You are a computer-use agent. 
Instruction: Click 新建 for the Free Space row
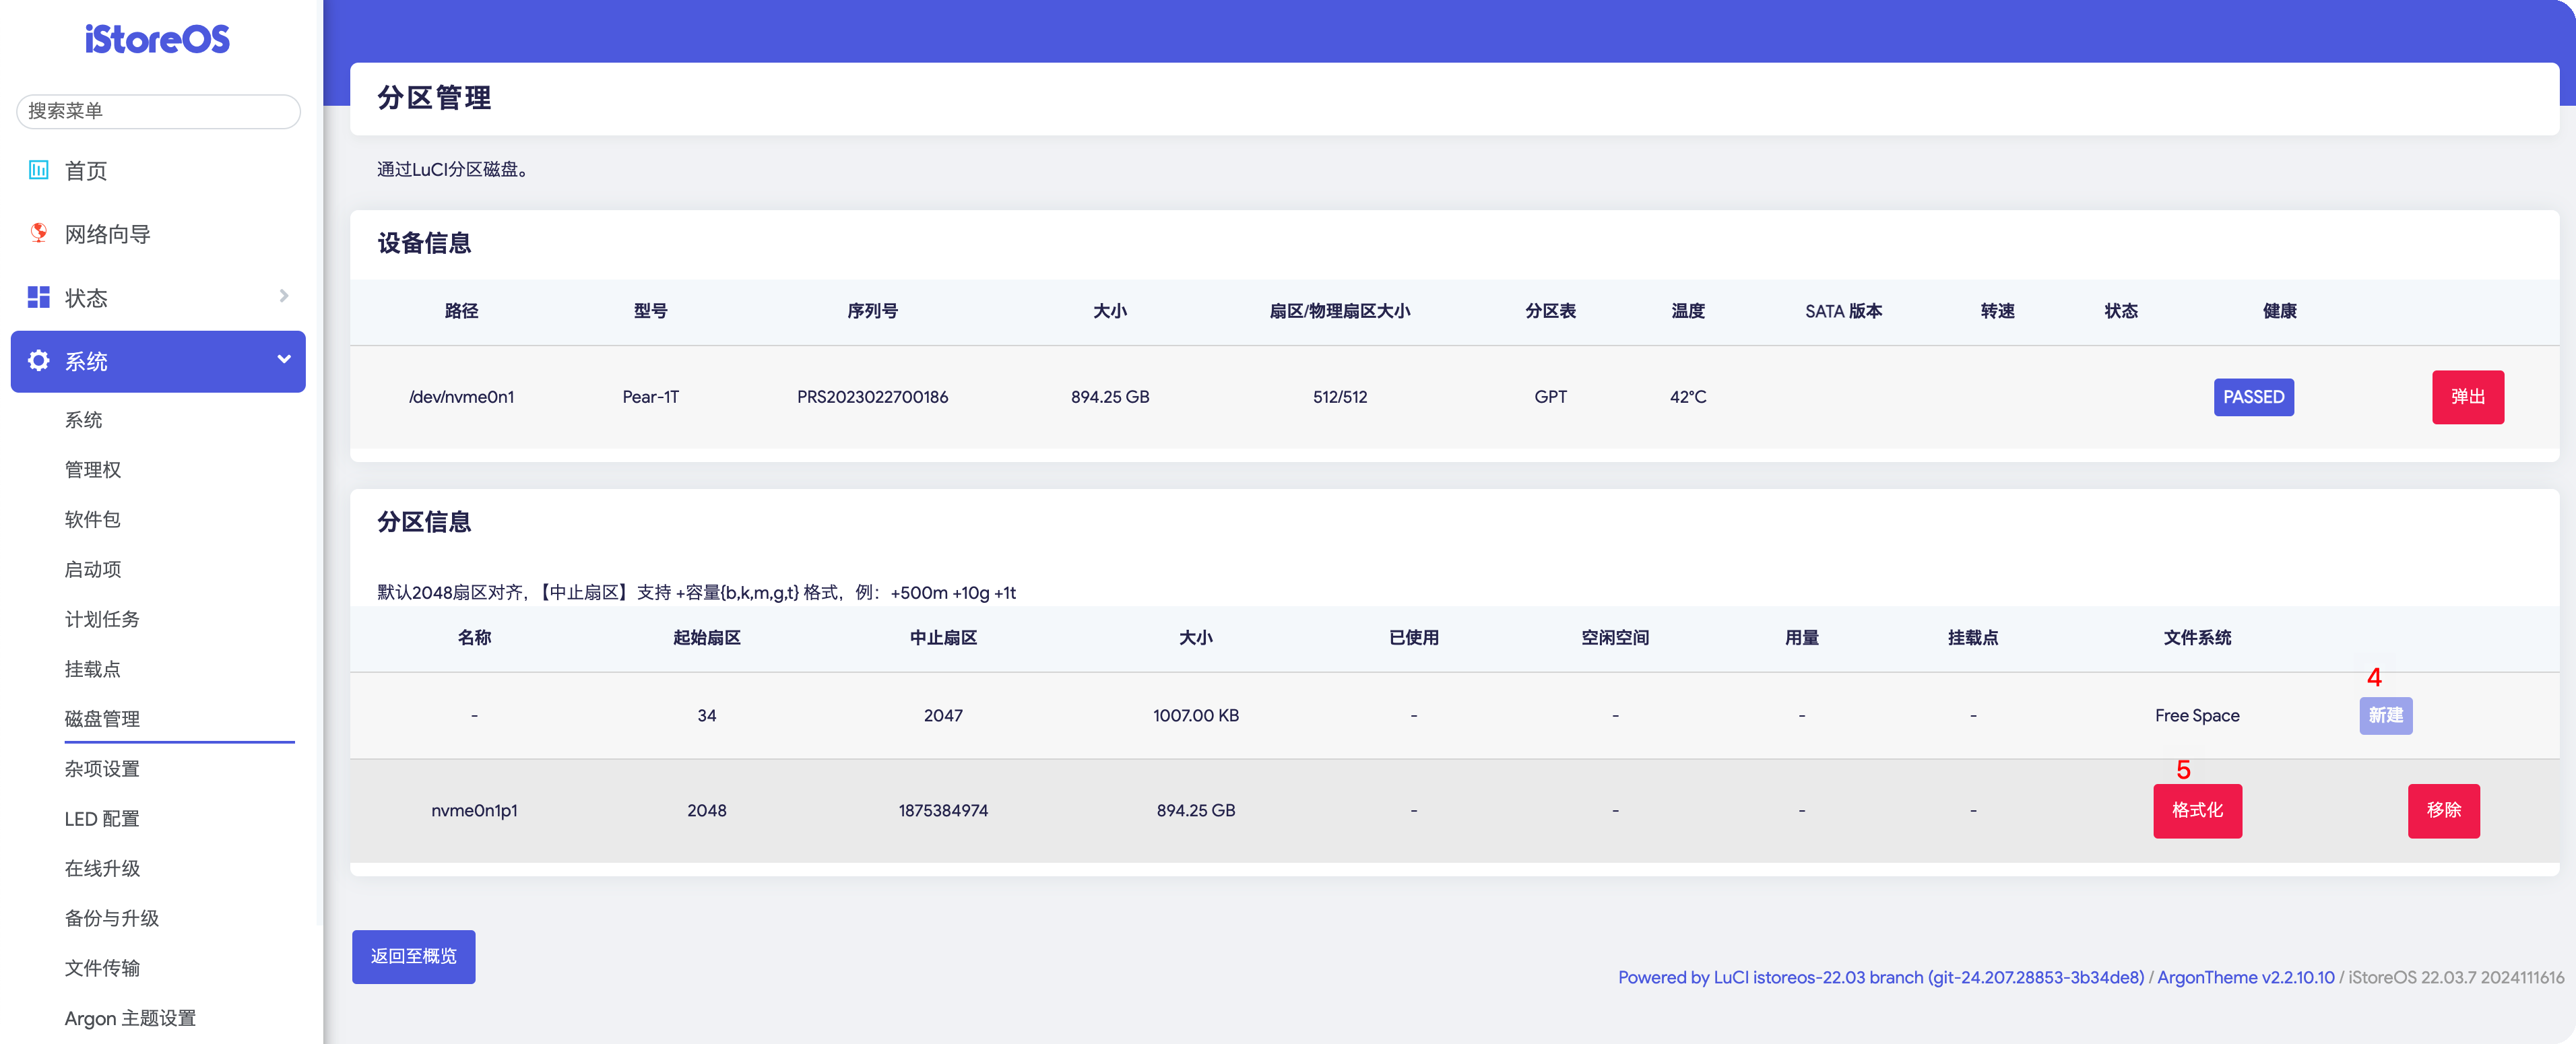pyautogui.click(x=2385, y=716)
